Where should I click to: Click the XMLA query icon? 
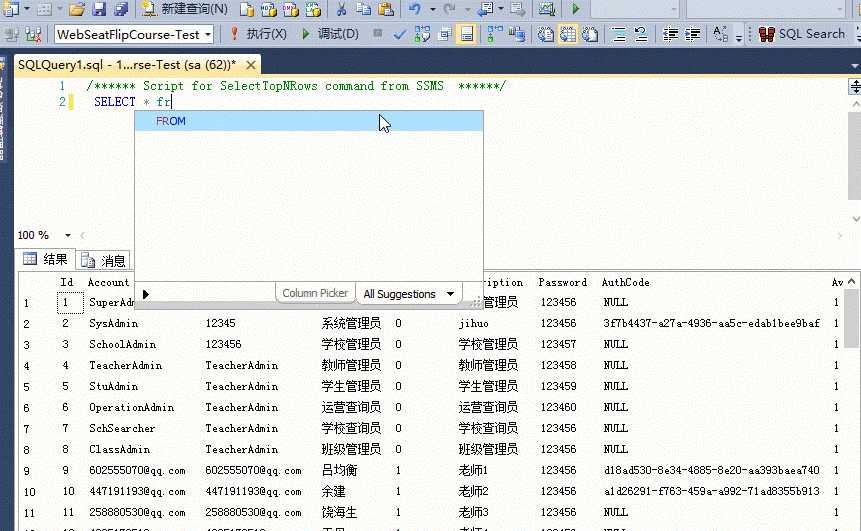[x=312, y=9]
